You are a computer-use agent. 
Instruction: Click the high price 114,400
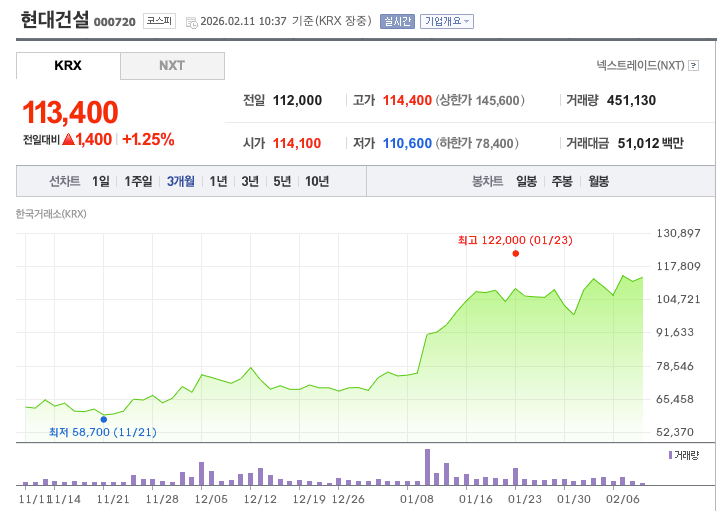click(x=407, y=101)
